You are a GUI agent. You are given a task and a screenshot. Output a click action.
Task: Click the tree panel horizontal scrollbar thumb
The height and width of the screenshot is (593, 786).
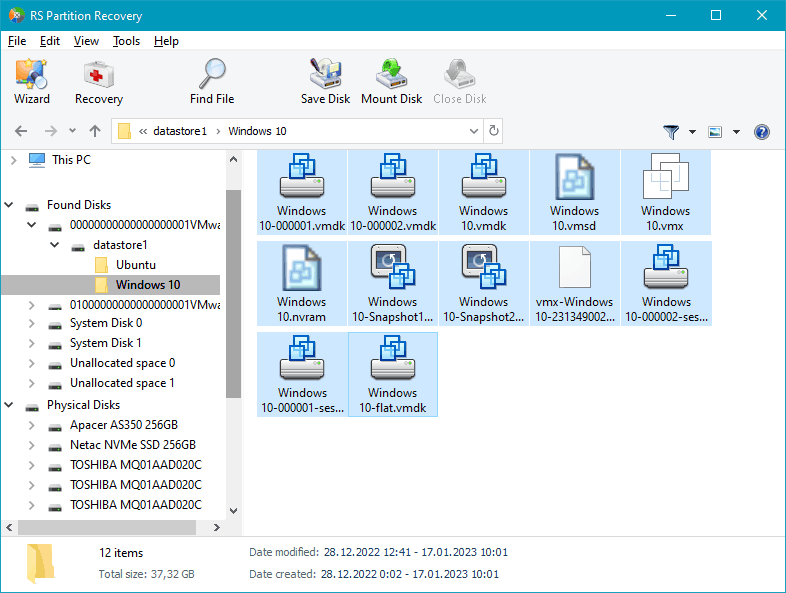coord(107,527)
